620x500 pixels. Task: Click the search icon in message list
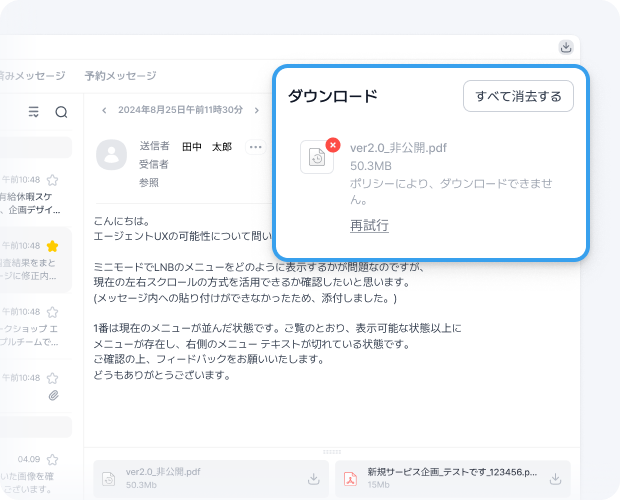[x=61, y=112]
